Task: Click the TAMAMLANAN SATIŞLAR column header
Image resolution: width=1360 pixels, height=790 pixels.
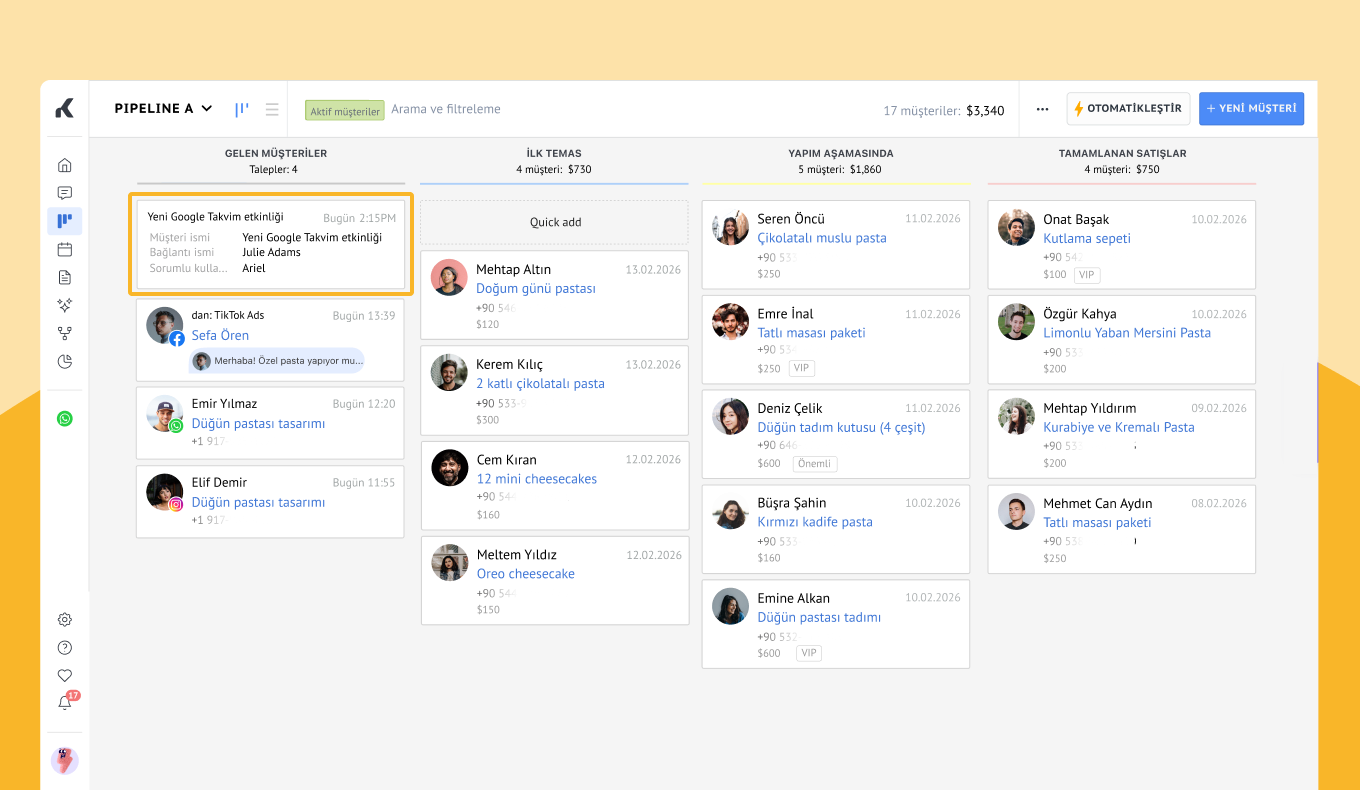Action: (x=1122, y=154)
